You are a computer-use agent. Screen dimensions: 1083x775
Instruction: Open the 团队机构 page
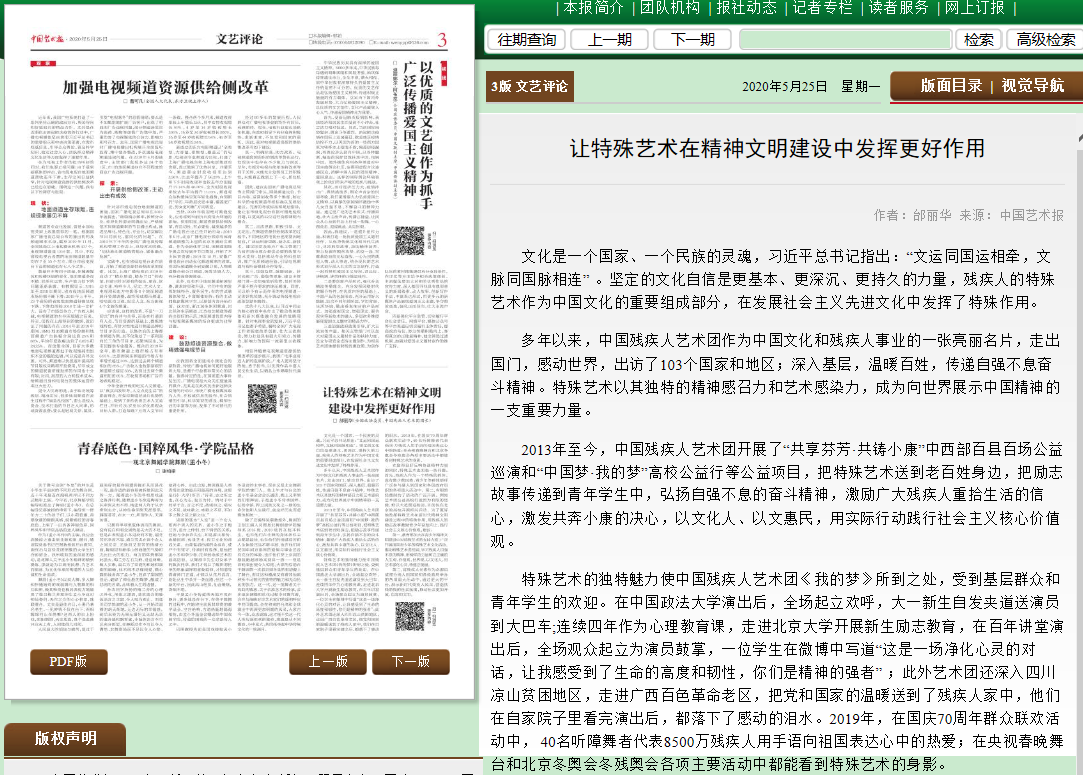[x=669, y=8]
